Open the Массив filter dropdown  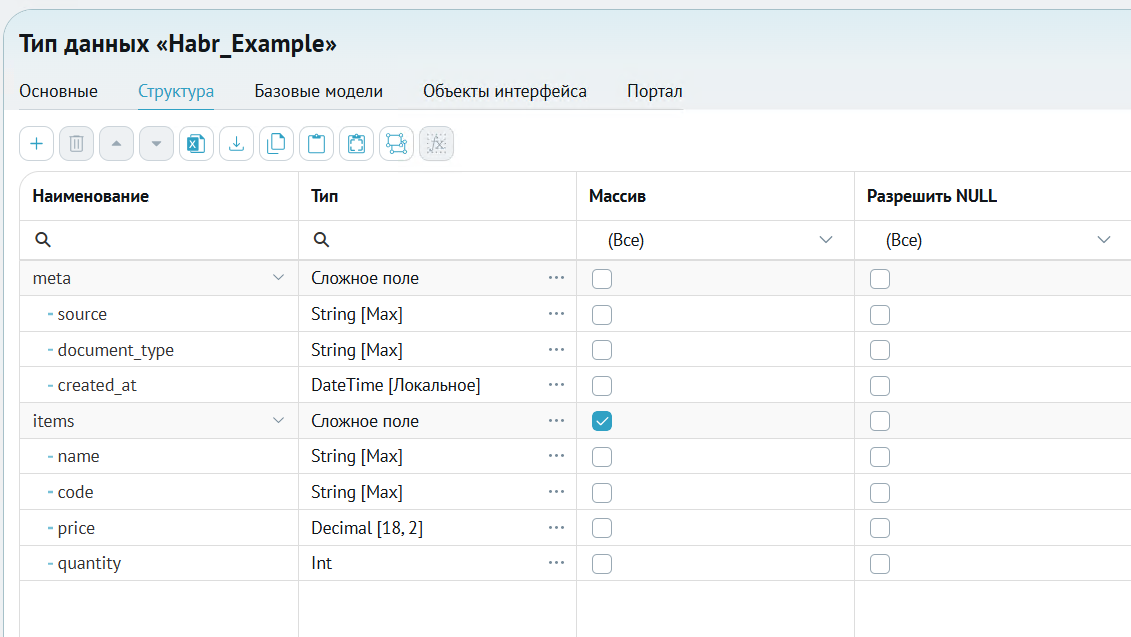tap(716, 240)
